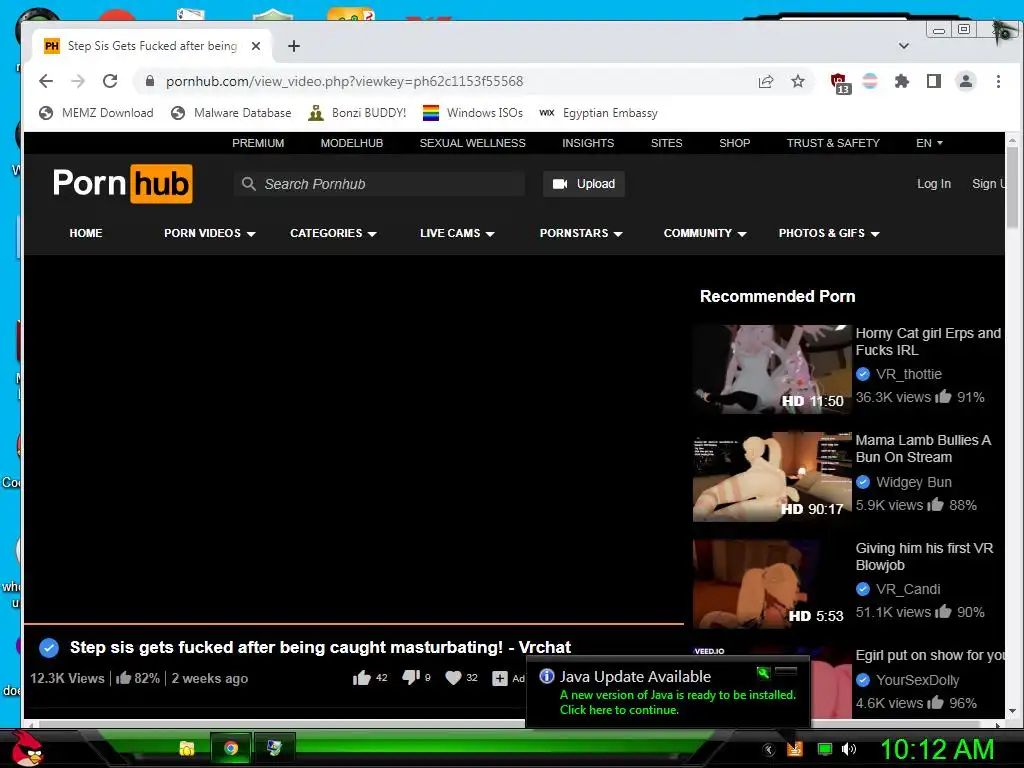
Task: Open the Egyptian Embassy bookmark
Action: click(598, 113)
